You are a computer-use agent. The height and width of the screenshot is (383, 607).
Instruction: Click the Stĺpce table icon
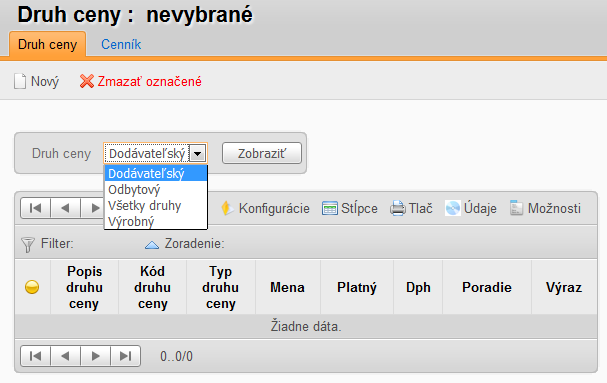[329, 208]
